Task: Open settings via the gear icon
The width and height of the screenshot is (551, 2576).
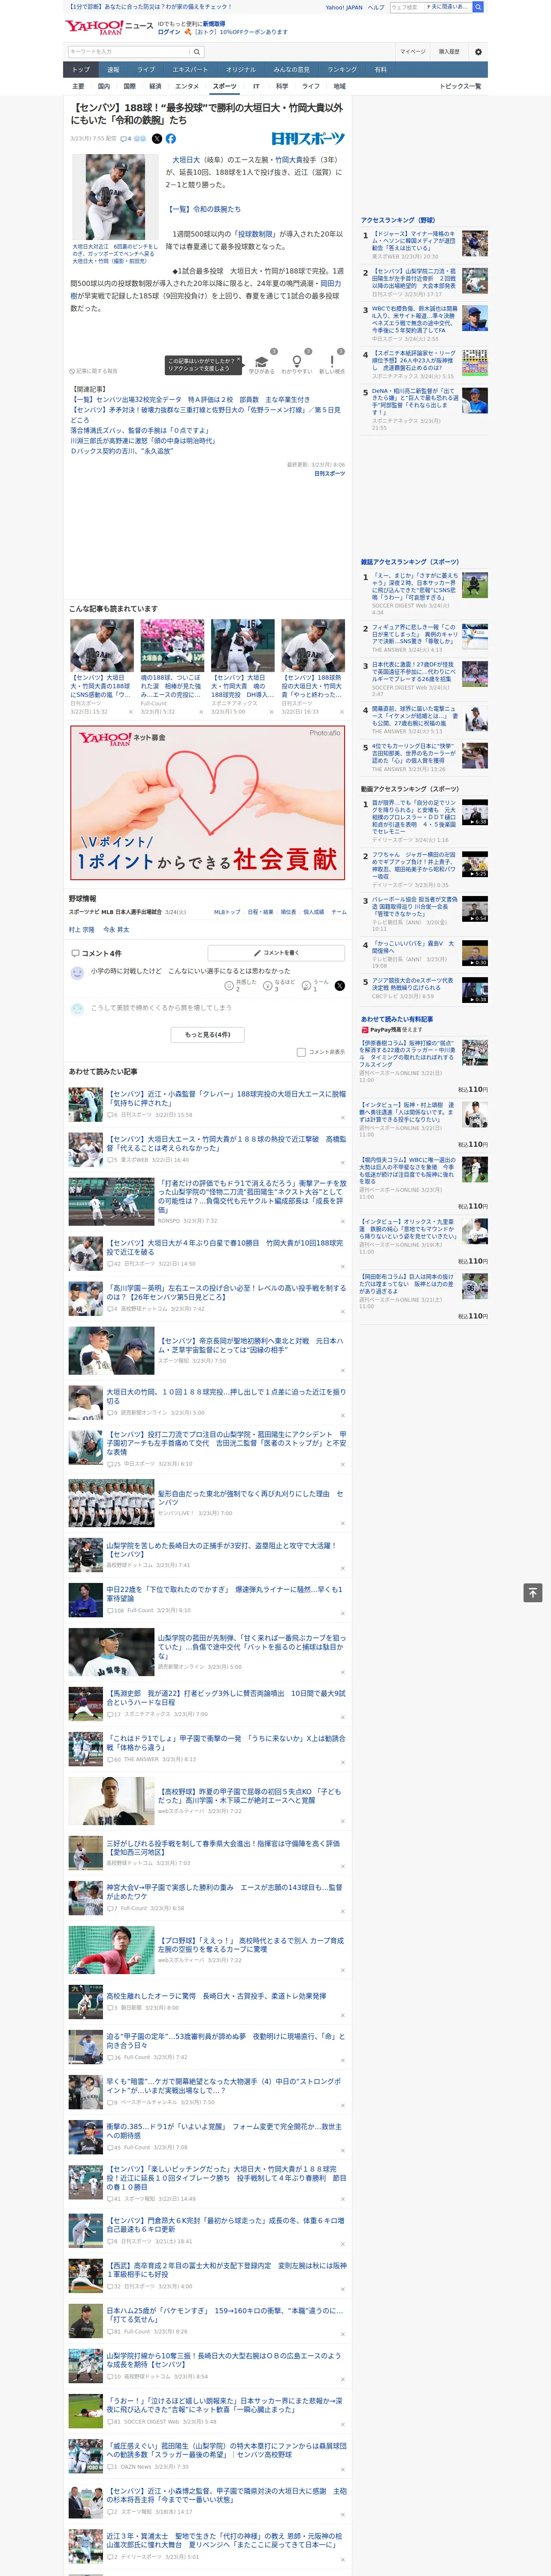Action: click(x=478, y=52)
